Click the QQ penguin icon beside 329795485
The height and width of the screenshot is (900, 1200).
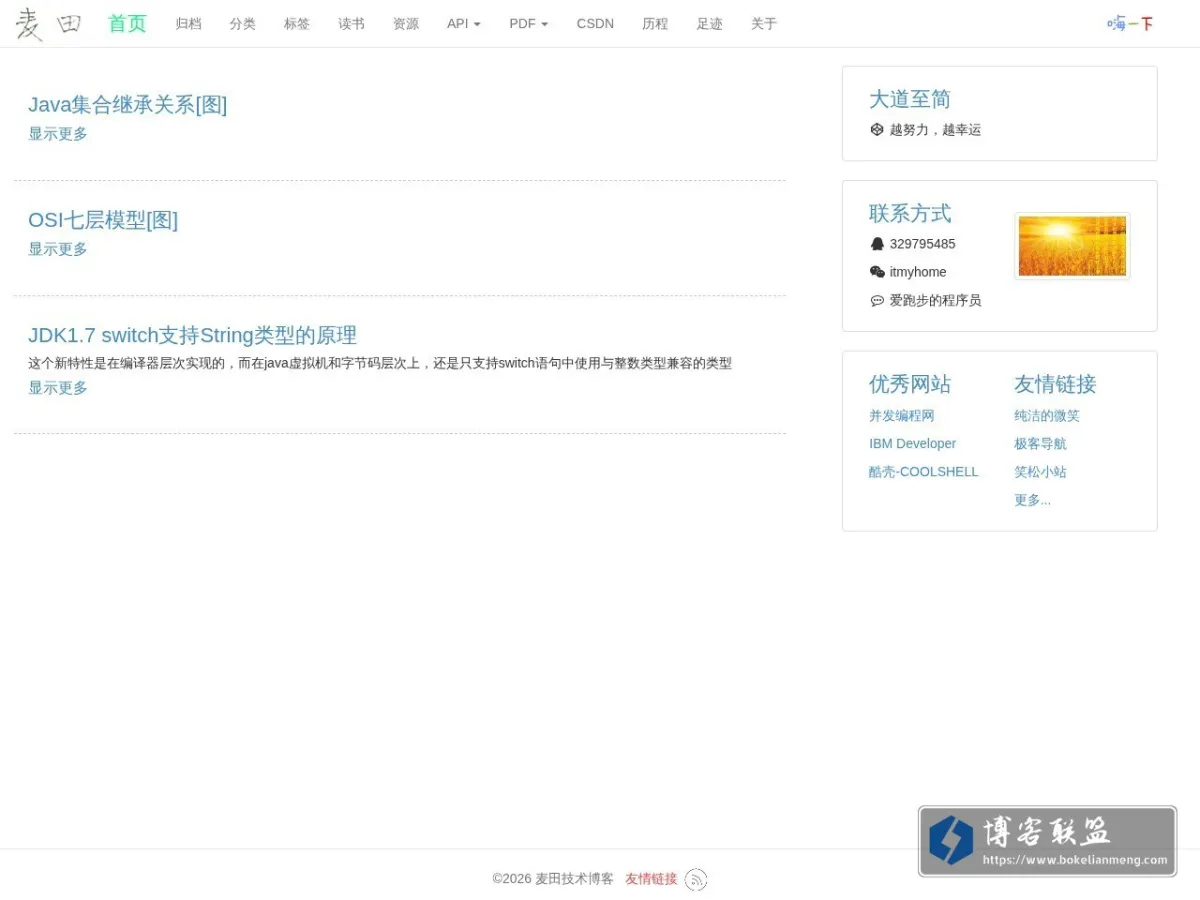[877, 244]
